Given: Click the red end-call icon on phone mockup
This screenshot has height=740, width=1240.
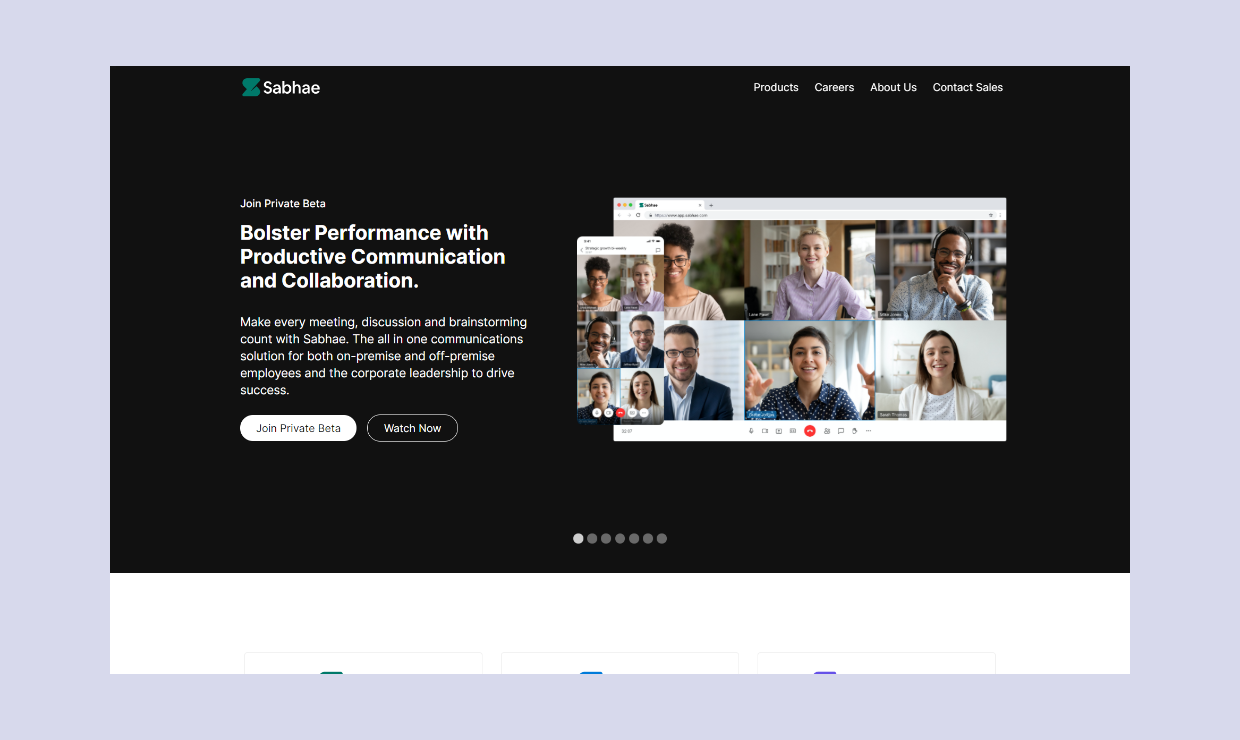Looking at the screenshot, I should [620, 412].
